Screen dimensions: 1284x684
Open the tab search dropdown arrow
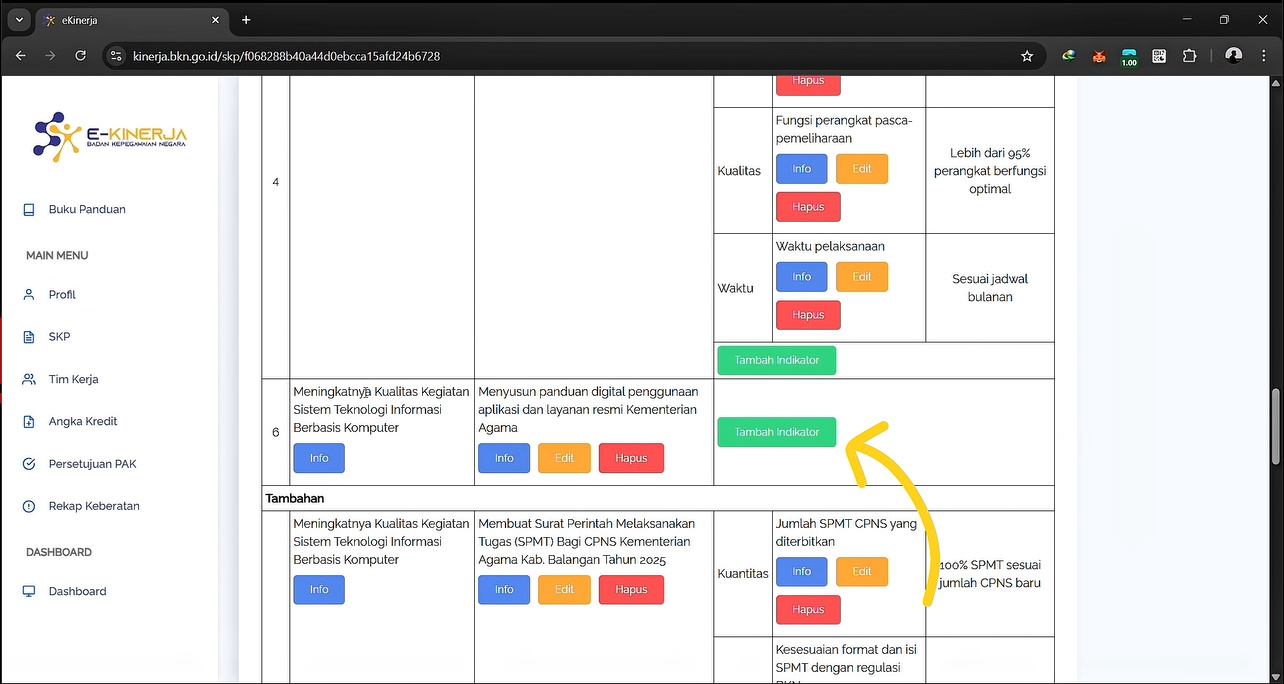(18, 20)
